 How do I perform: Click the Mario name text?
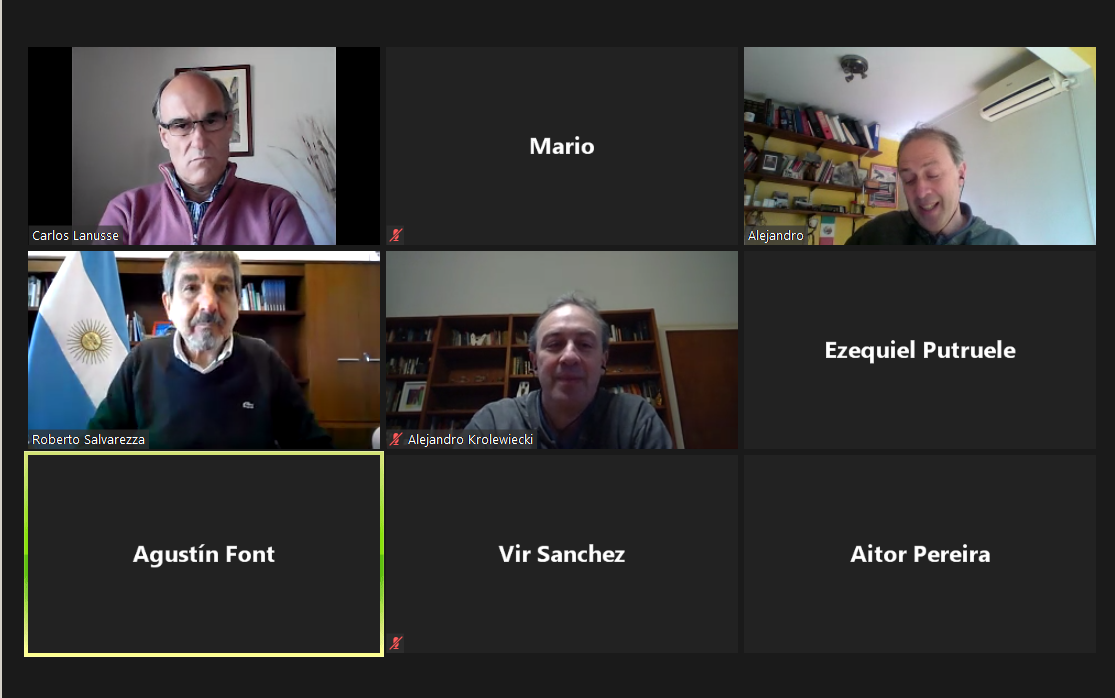562,146
